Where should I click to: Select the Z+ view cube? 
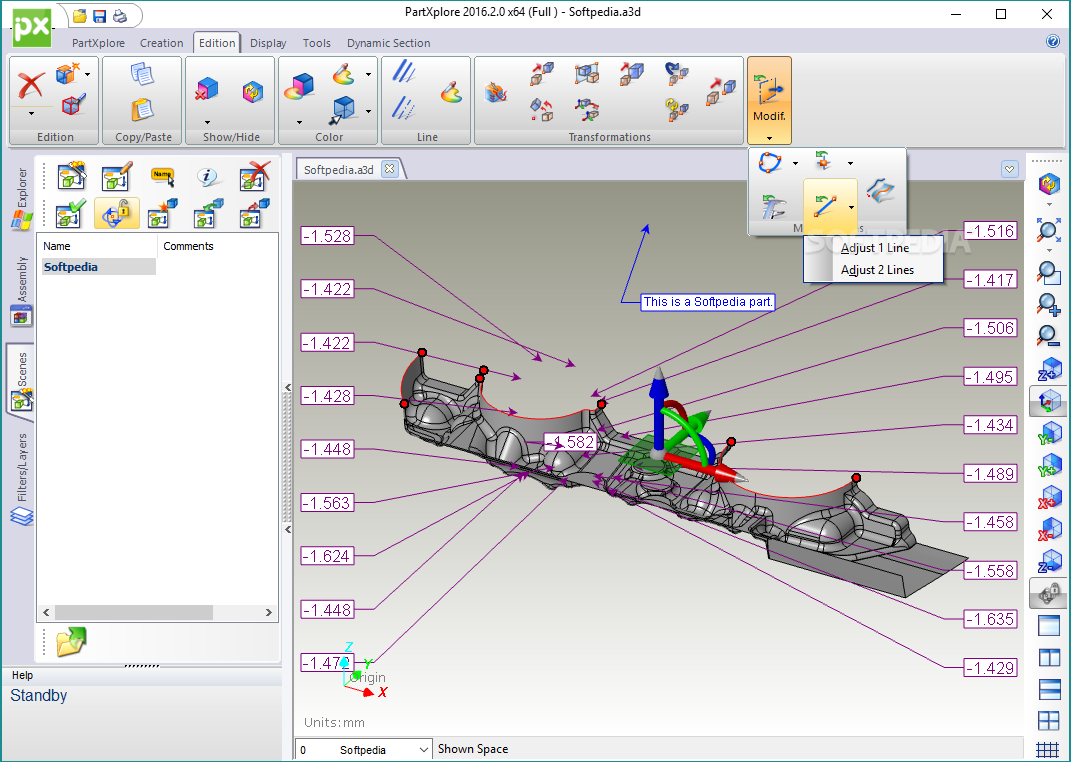point(1049,369)
